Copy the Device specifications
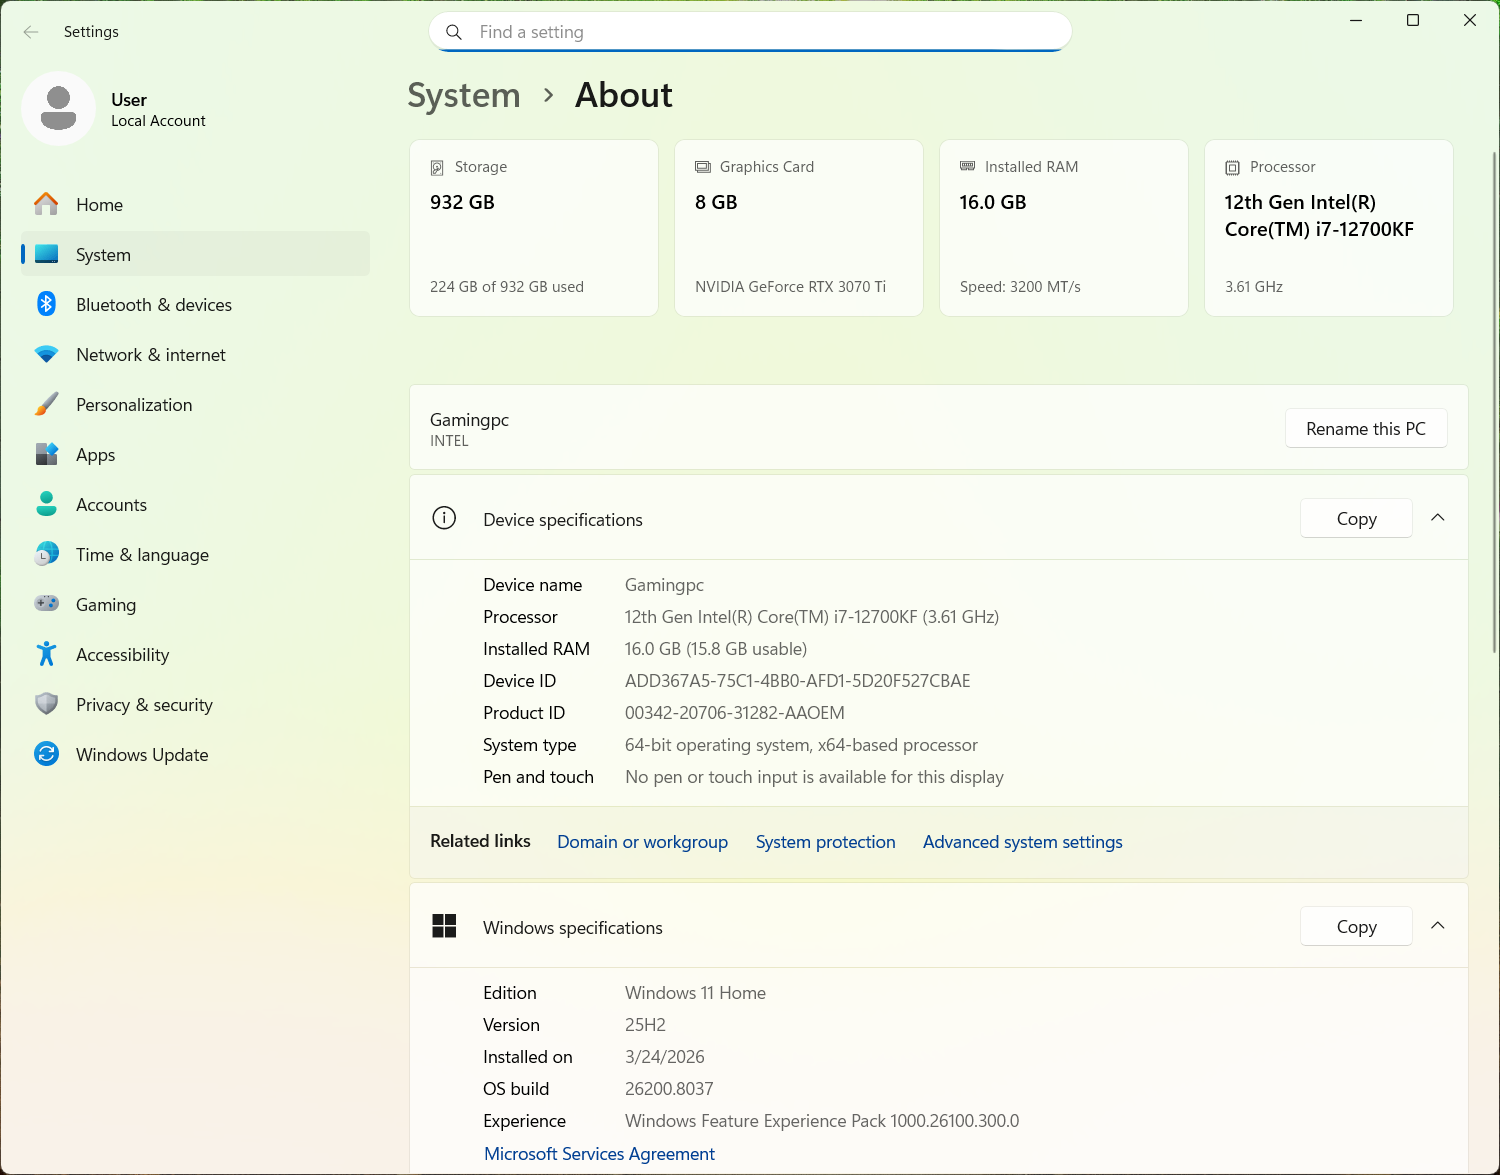This screenshot has width=1500, height=1175. click(x=1356, y=518)
